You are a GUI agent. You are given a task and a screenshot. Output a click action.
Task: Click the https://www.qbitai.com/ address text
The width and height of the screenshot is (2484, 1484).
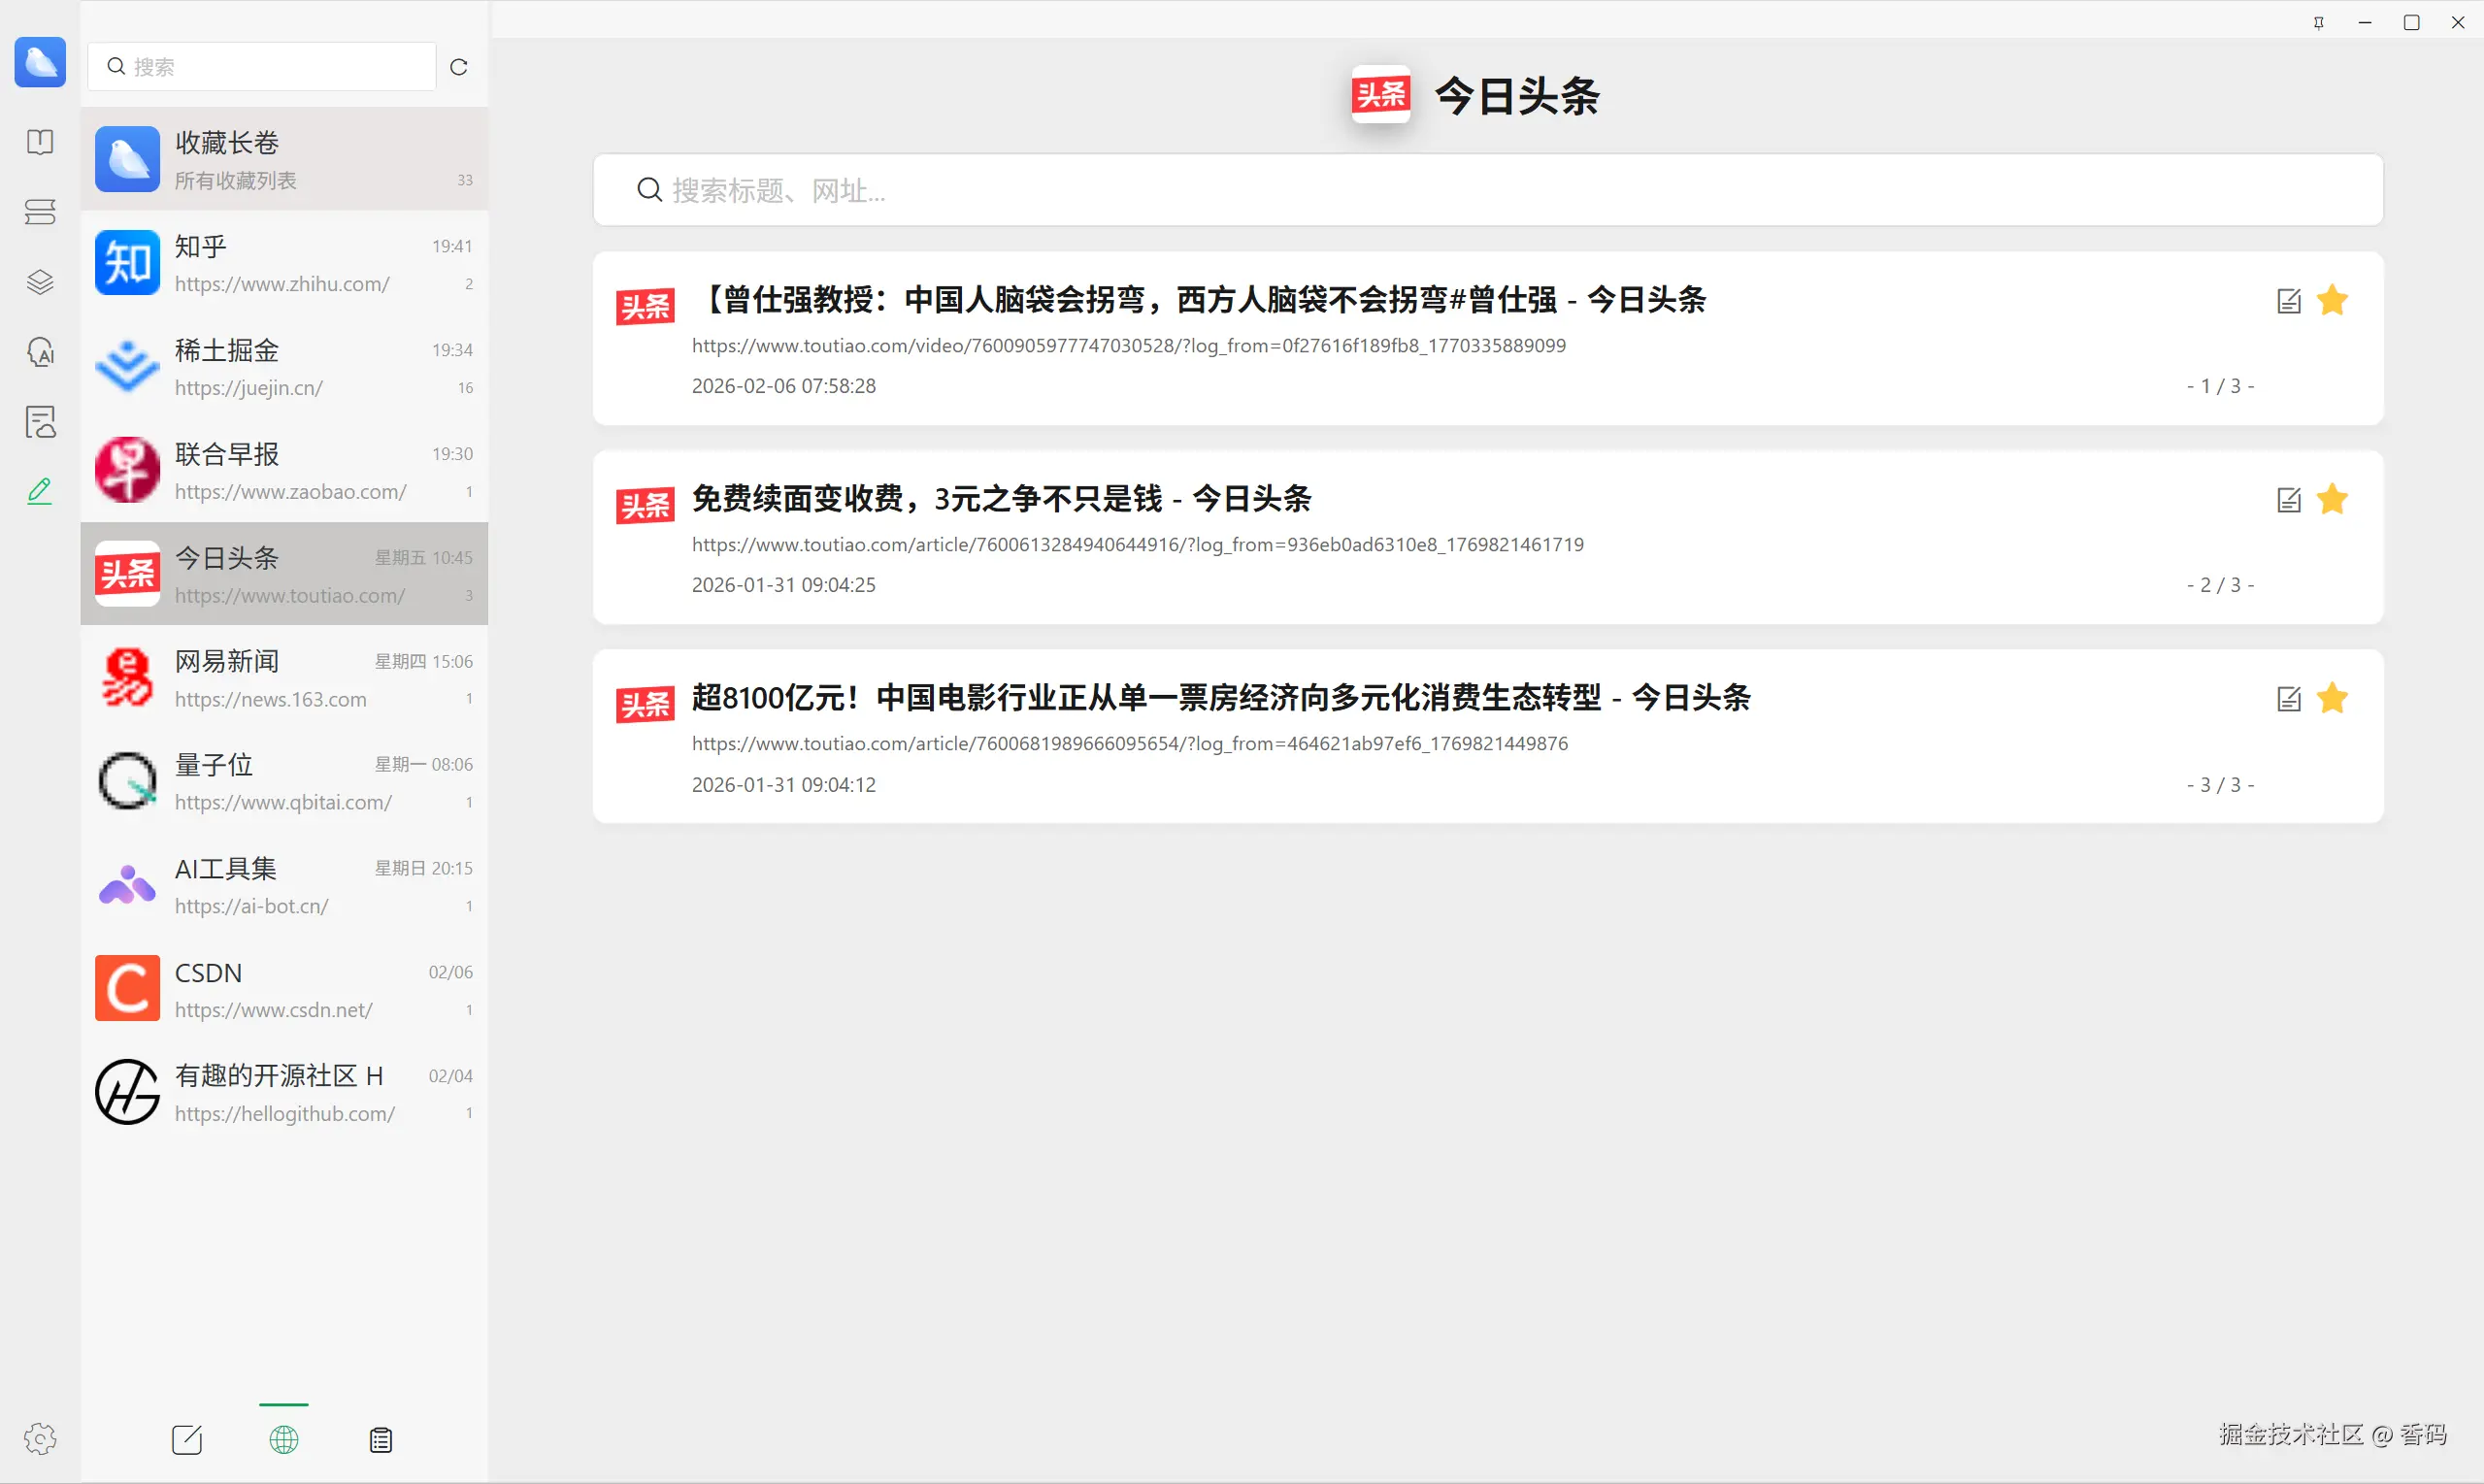pyautogui.click(x=283, y=803)
